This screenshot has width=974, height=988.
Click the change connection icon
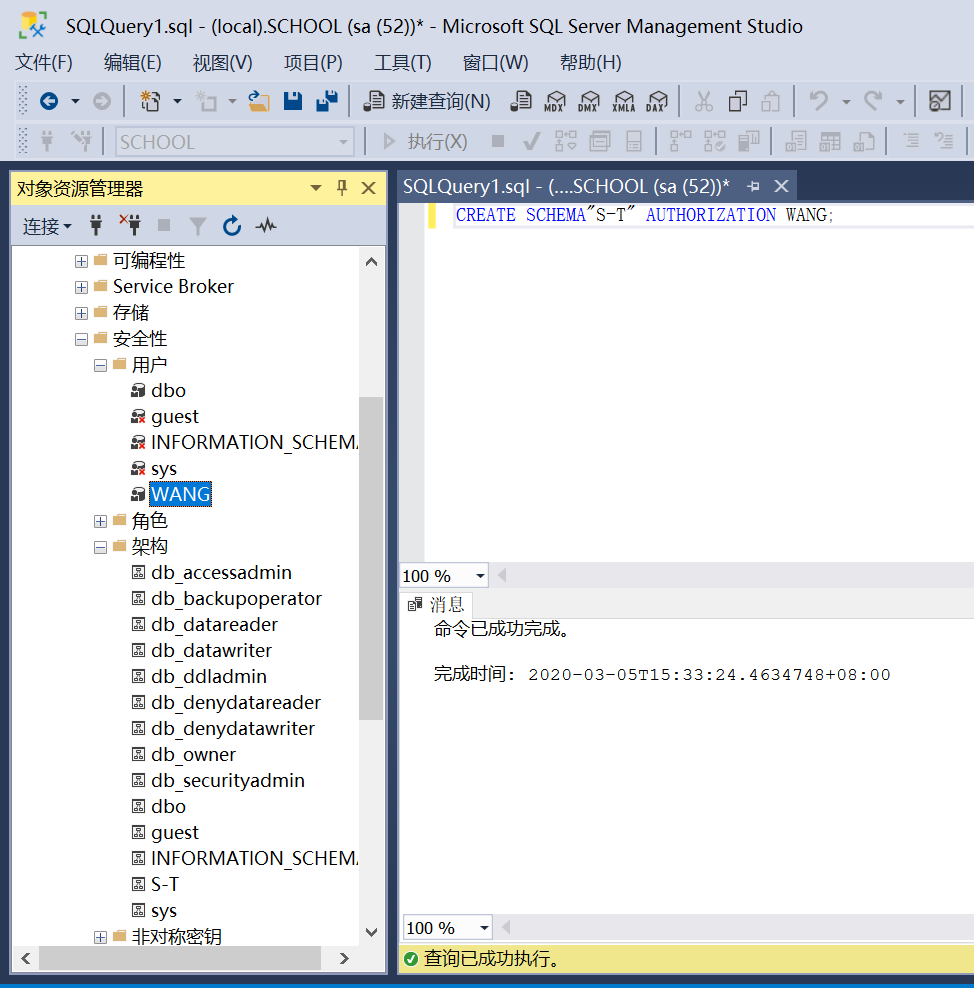[x=82, y=141]
